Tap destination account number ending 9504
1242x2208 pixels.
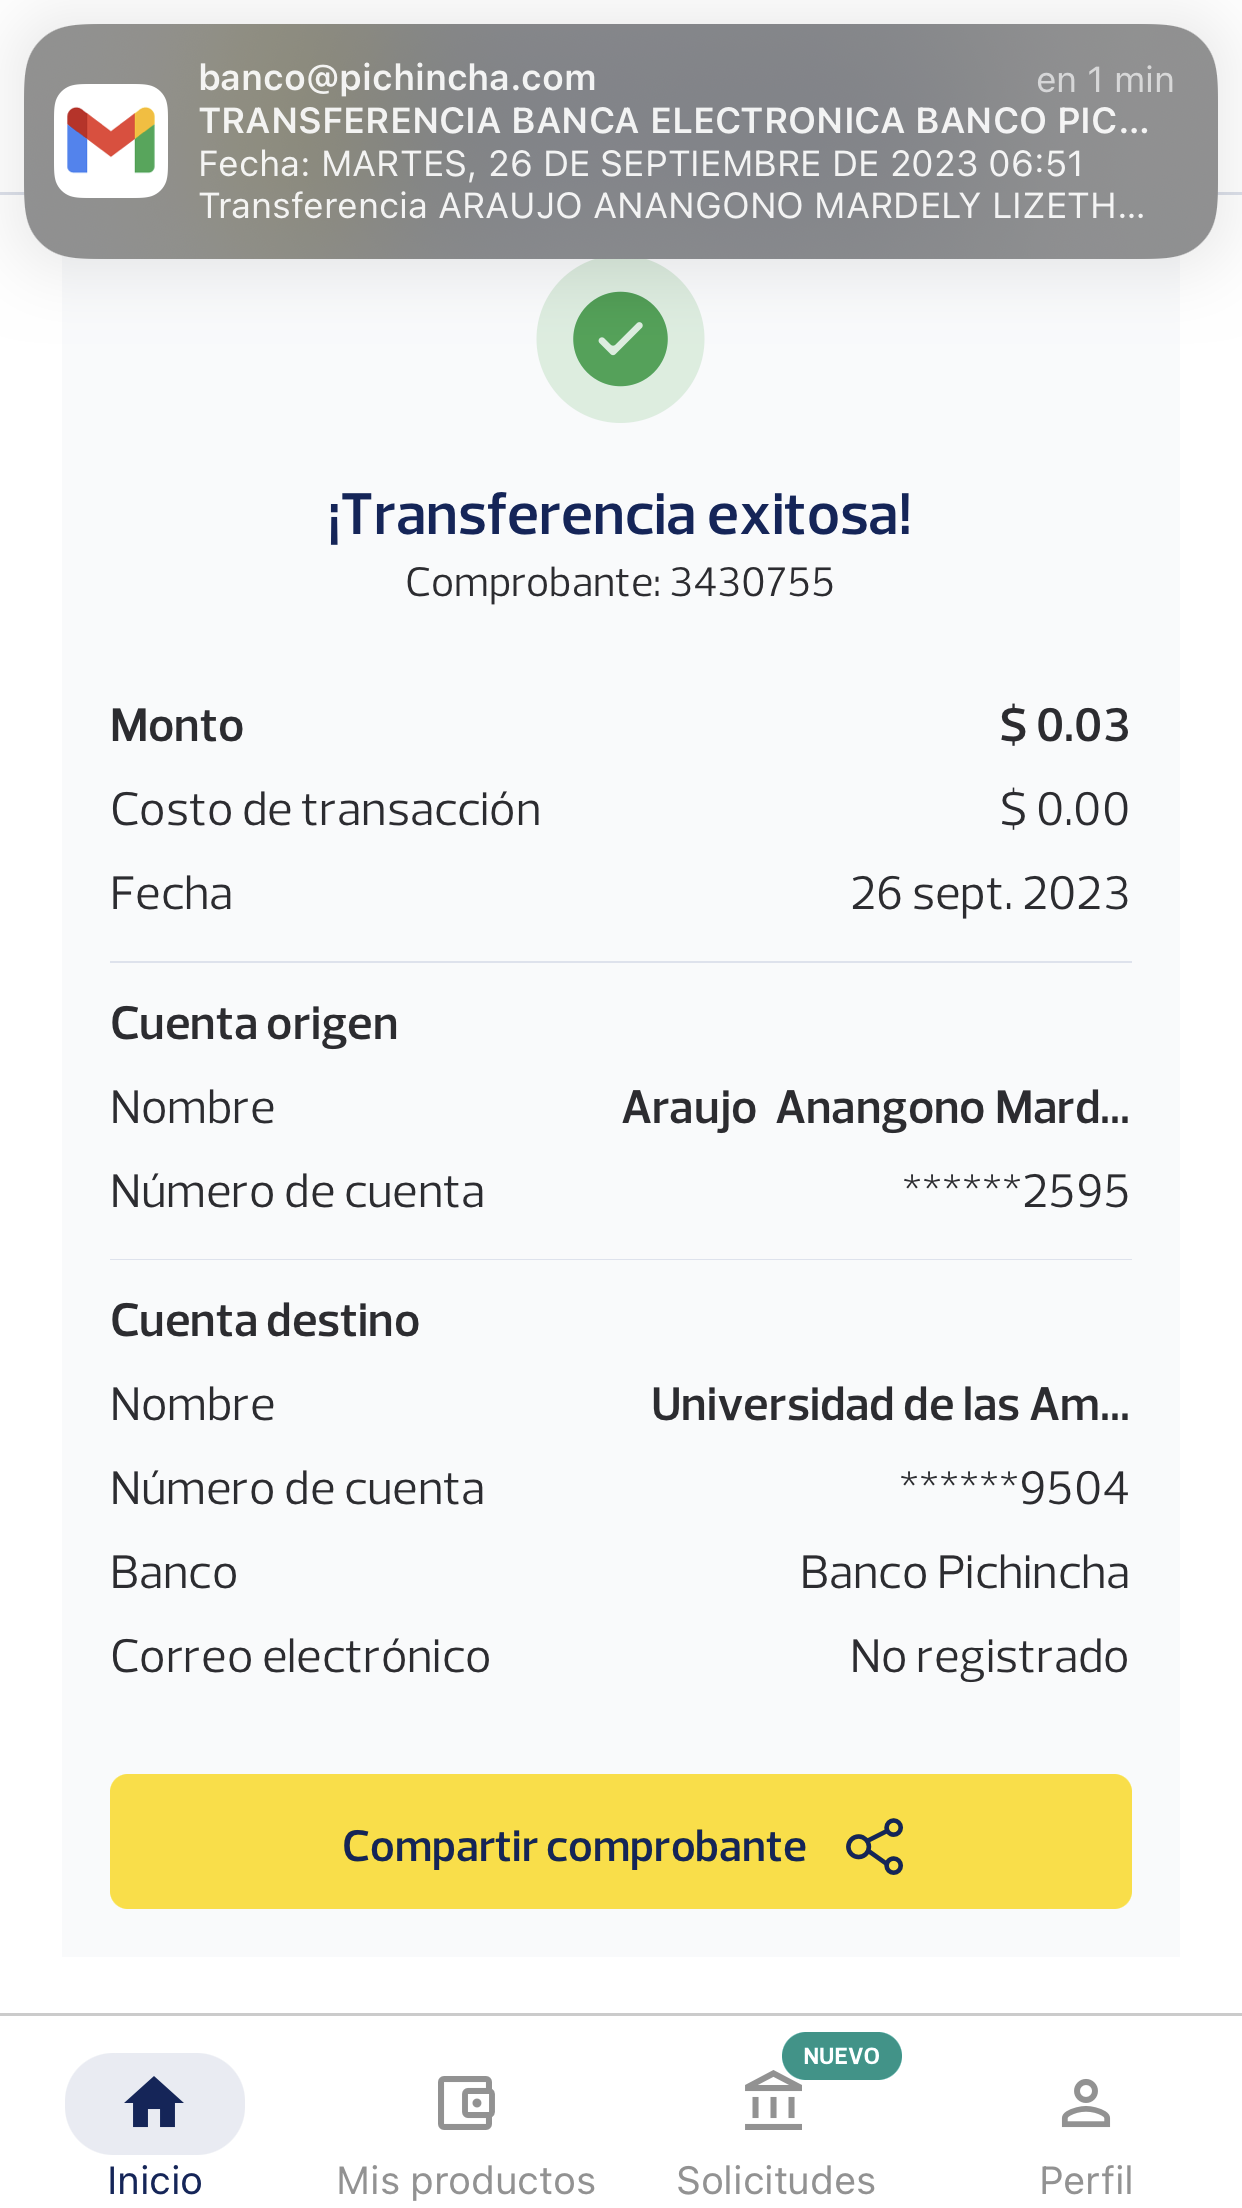coord(1014,1489)
